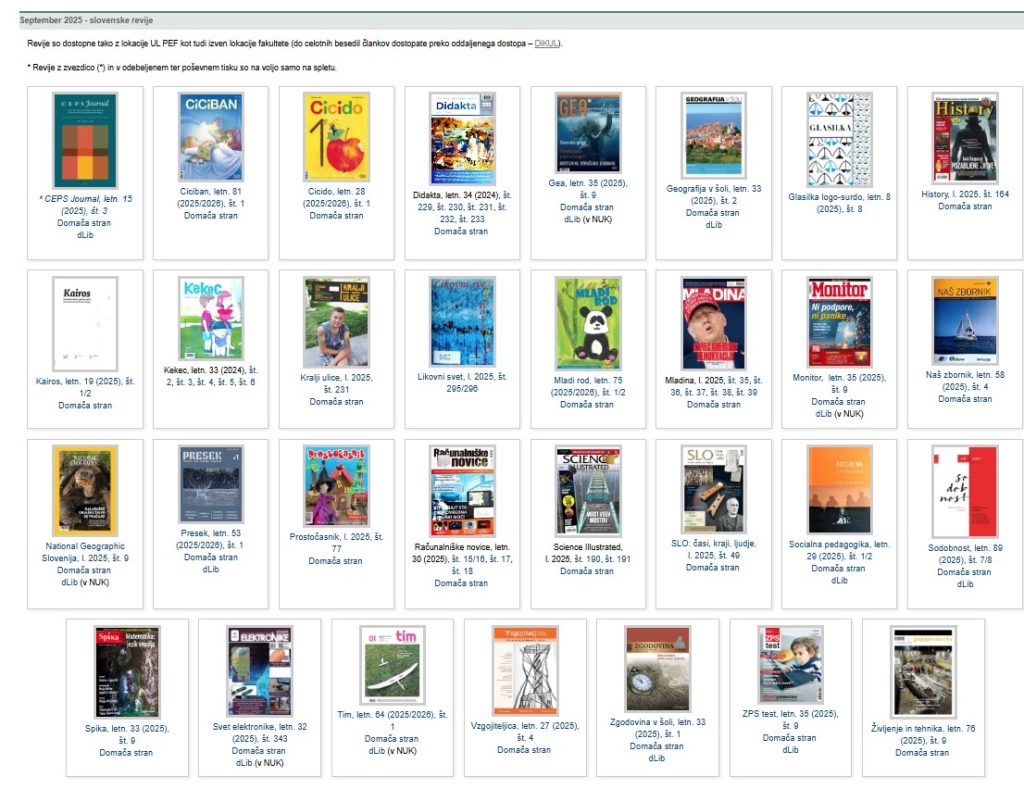Open dLib (v NUK) under National Geographic Slovenija

coord(85,582)
